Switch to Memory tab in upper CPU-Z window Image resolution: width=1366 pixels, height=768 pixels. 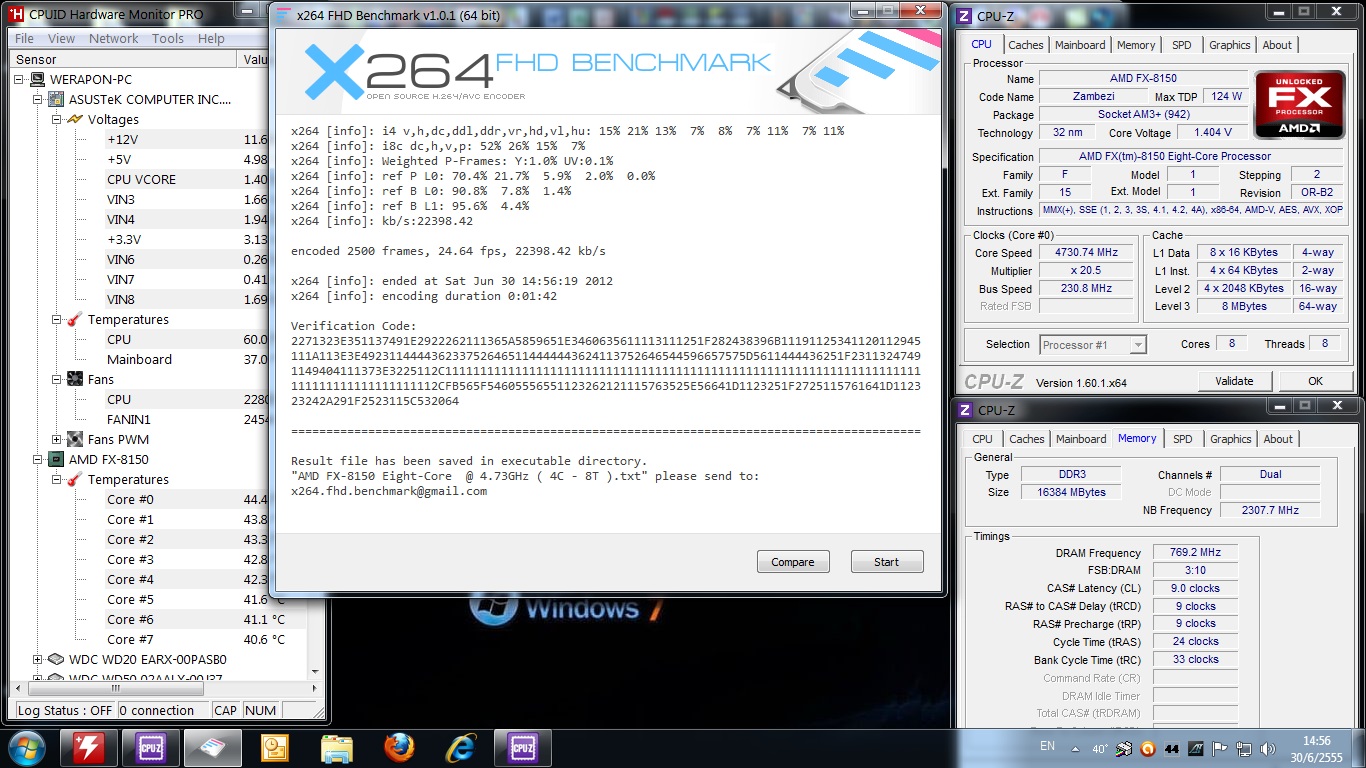[1136, 45]
